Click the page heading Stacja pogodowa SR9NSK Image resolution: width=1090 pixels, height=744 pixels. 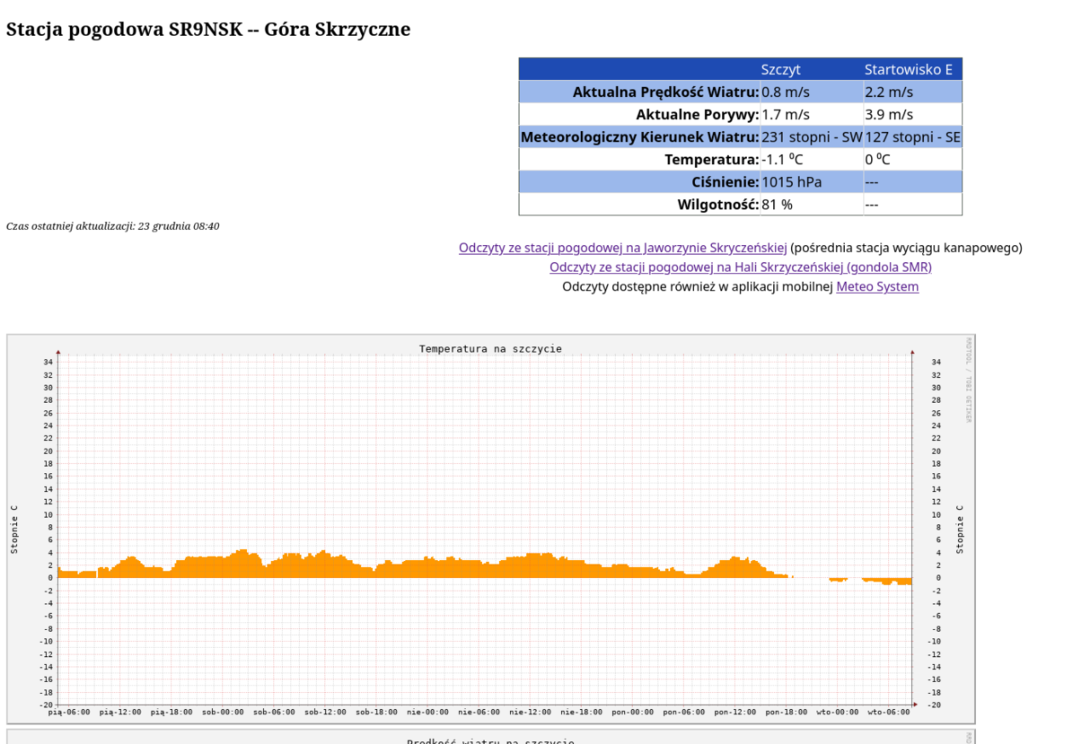coord(209,29)
